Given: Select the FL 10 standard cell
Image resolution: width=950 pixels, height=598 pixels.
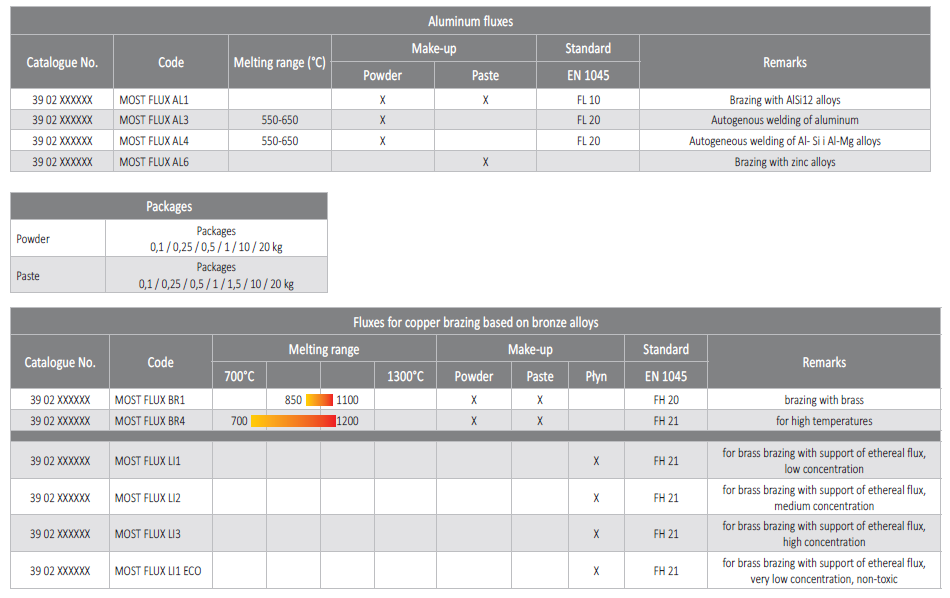Looking at the screenshot, I should pyautogui.click(x=588, y=100).
